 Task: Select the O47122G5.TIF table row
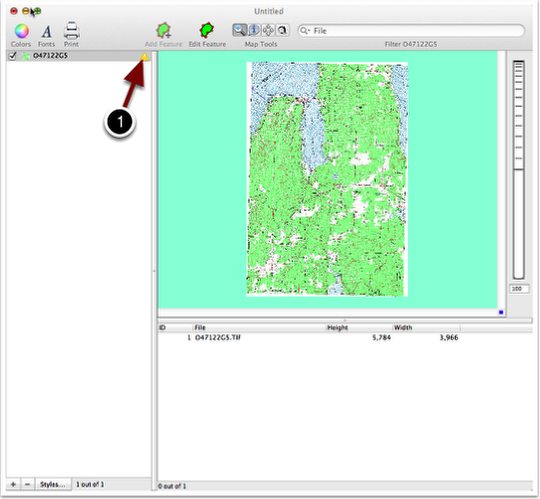344,337
